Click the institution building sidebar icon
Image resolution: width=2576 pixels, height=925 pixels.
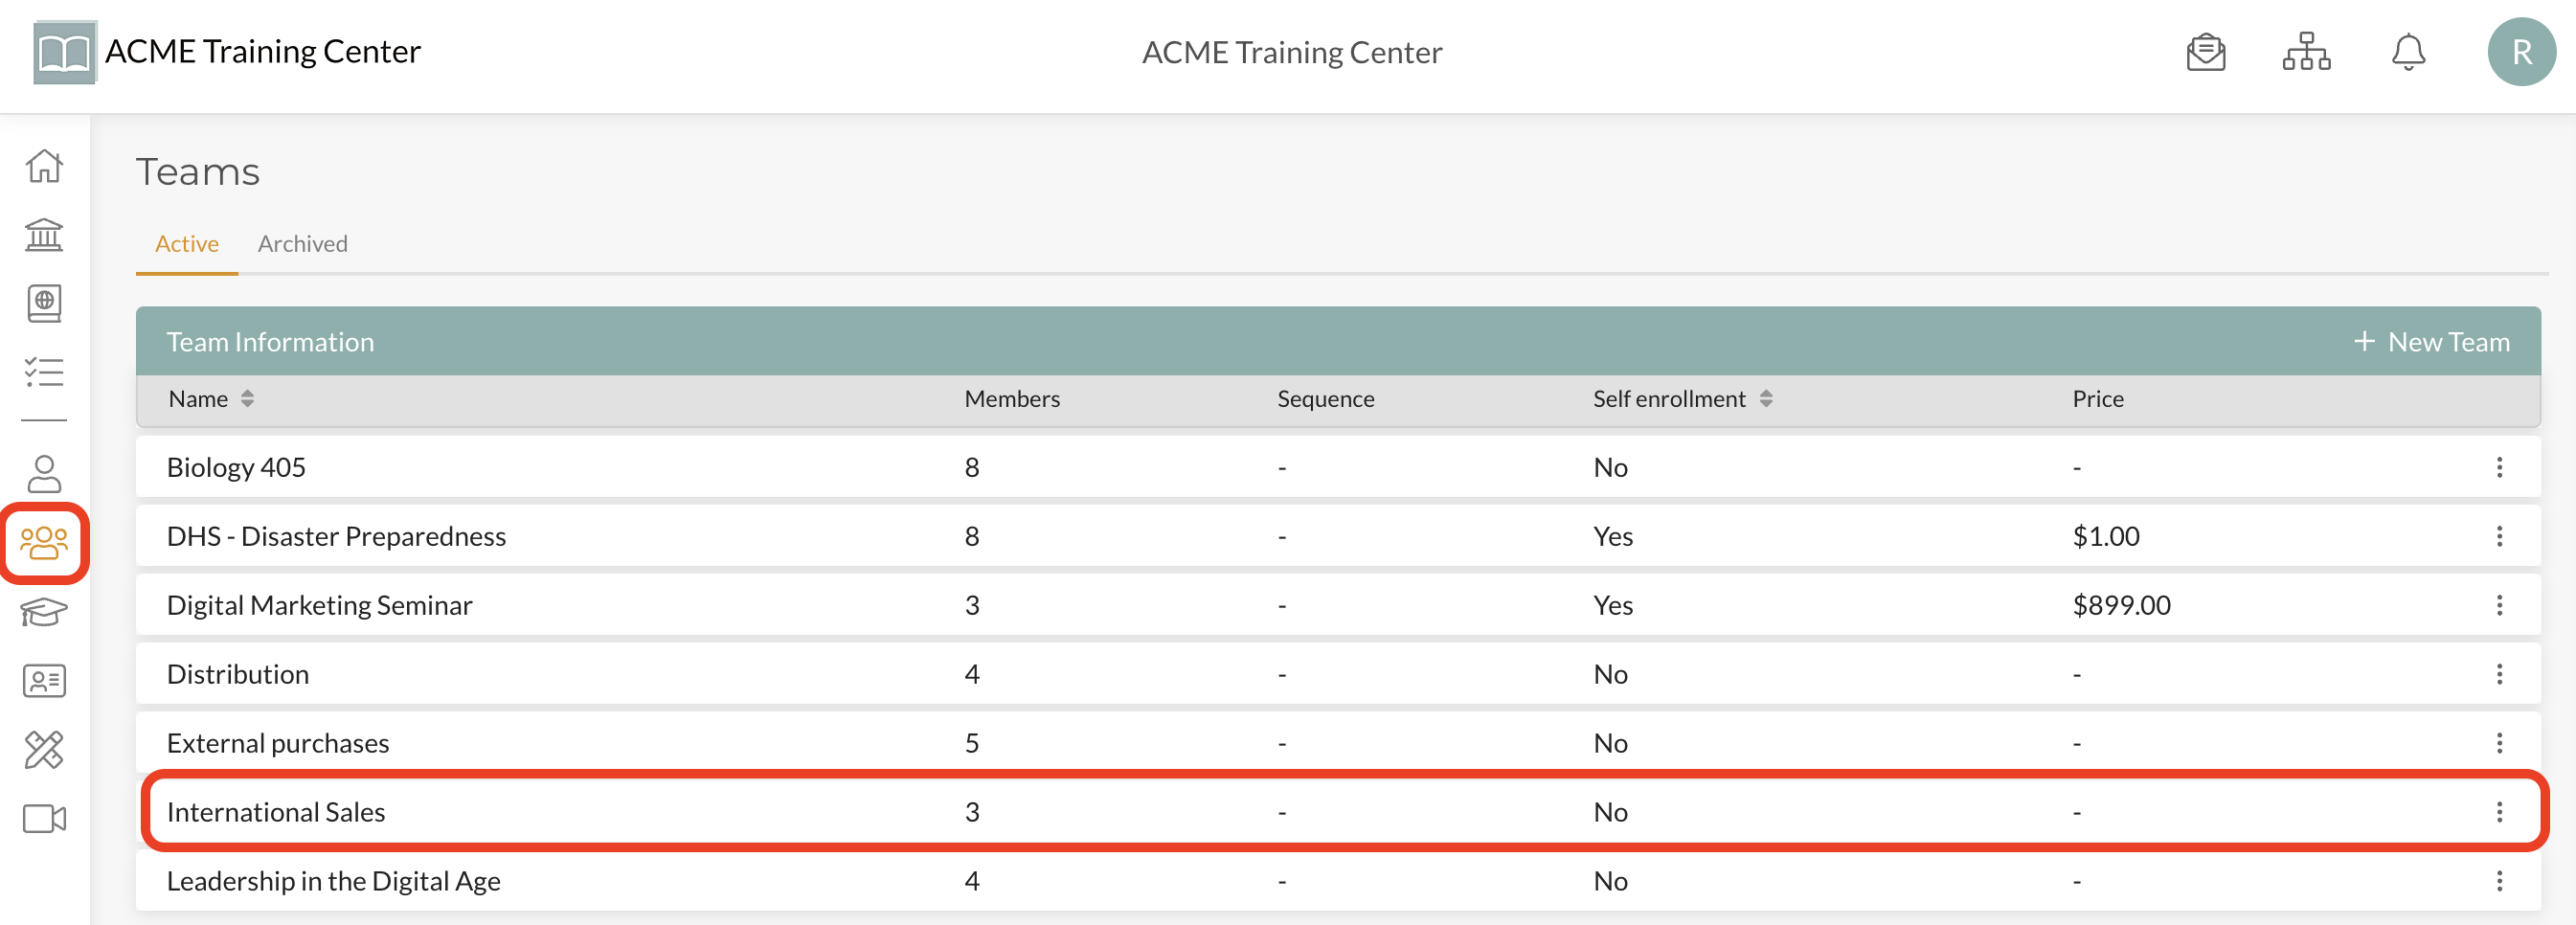coord(44,235)
